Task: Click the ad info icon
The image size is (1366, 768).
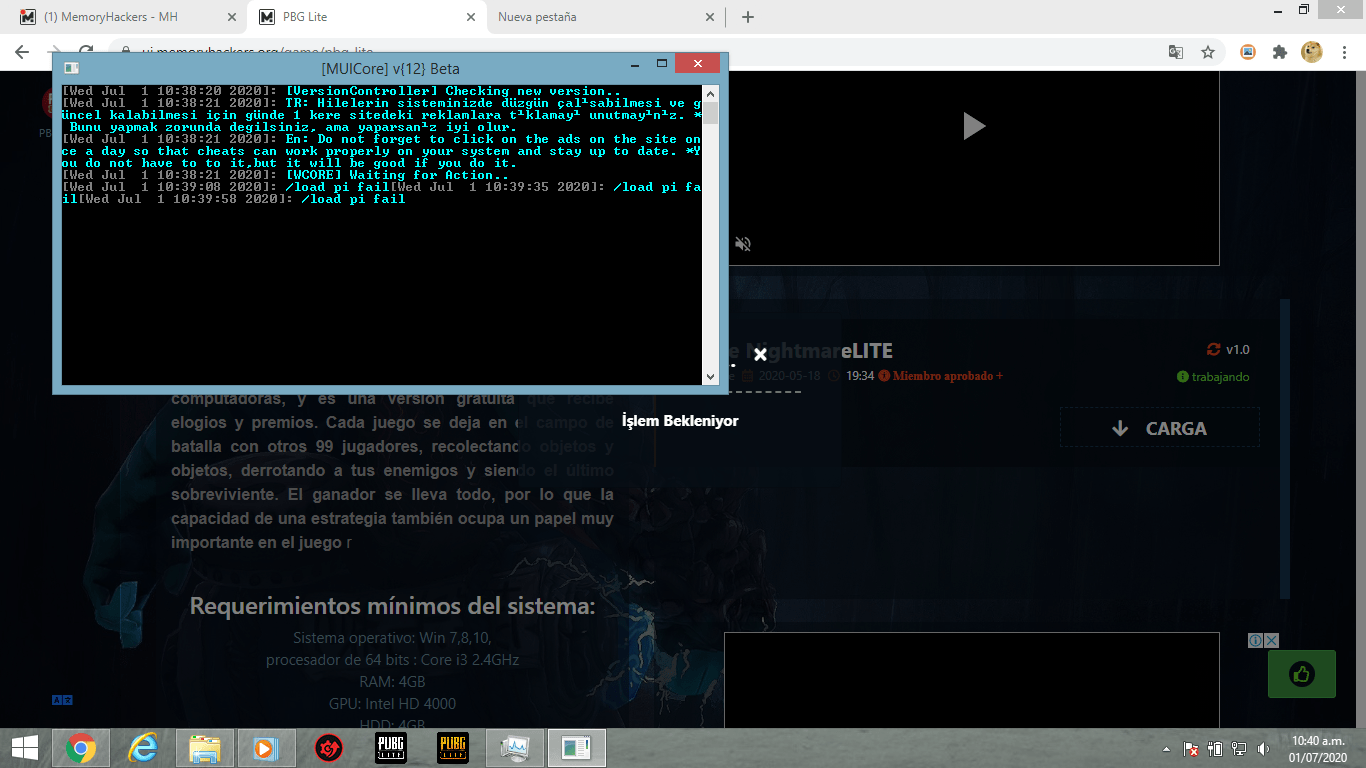Action: (1256, 640)
